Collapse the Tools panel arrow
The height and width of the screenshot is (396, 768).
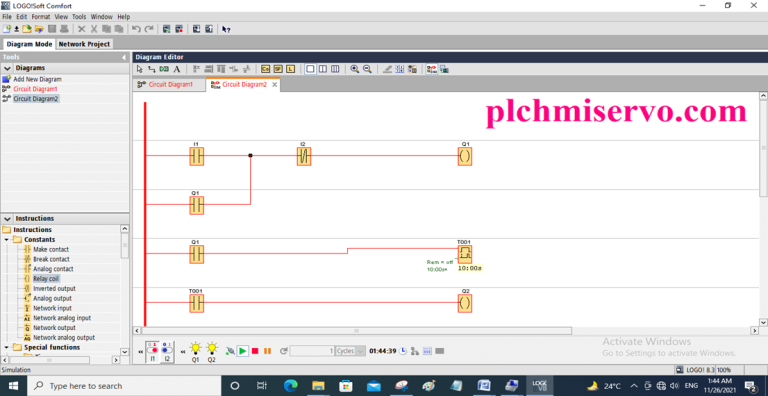(x=123, y=57)
